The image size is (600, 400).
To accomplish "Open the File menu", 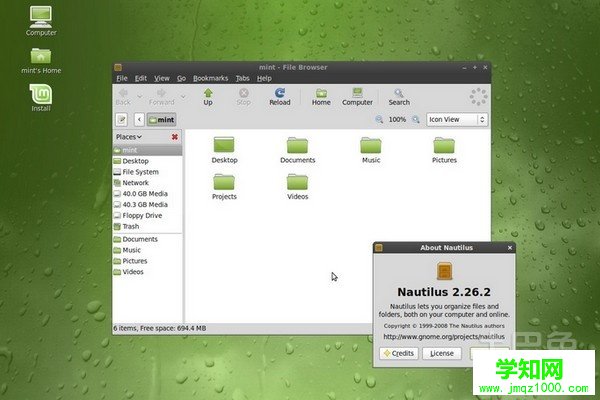I will coord(122,78).
